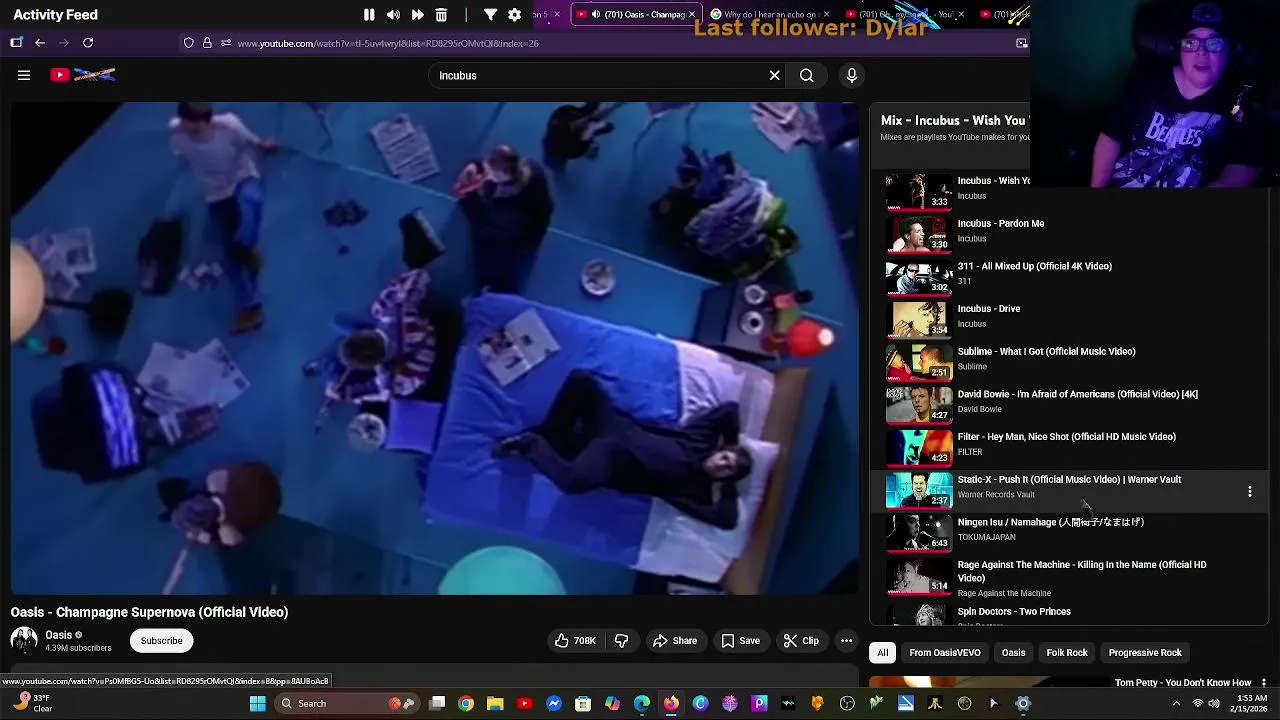Play Spin Doctors - Two Princes
Viewport: 1280px width, 720px height.
coord(1070,613)
